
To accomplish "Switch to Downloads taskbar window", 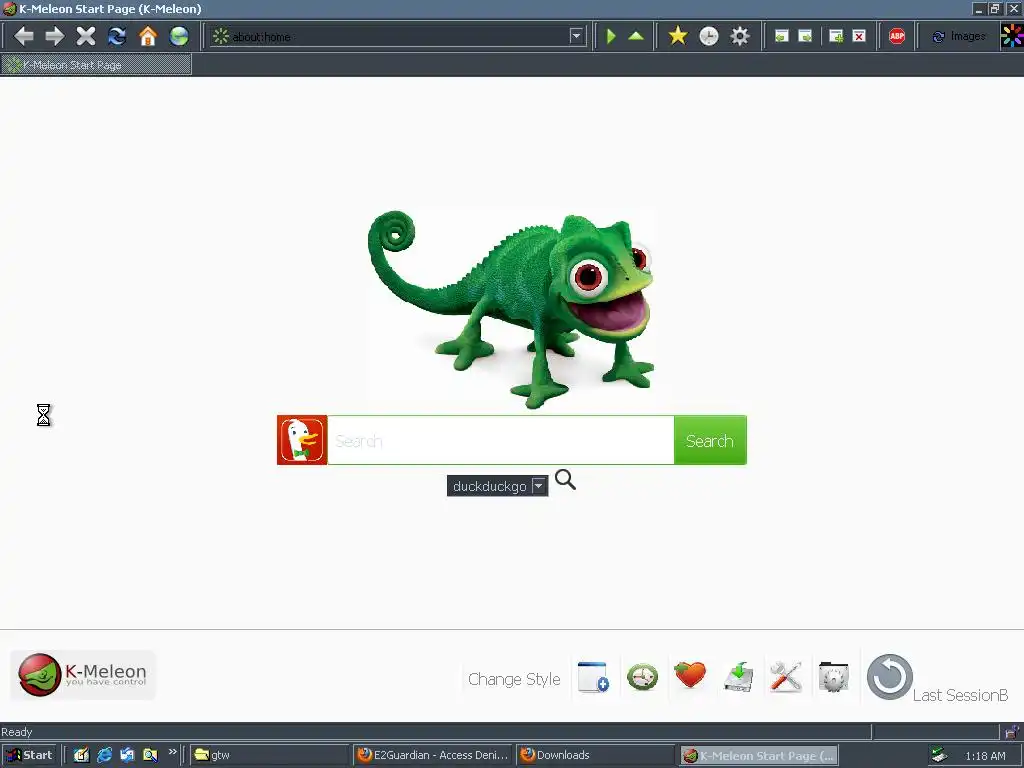I will [596, 755].
